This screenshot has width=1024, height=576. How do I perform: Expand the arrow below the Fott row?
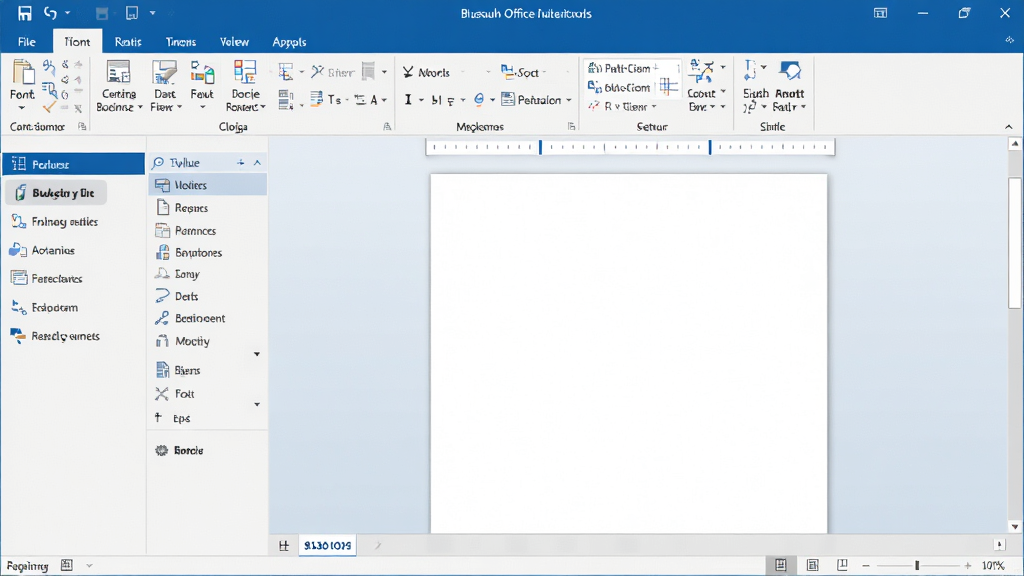[x=257, y=405]
